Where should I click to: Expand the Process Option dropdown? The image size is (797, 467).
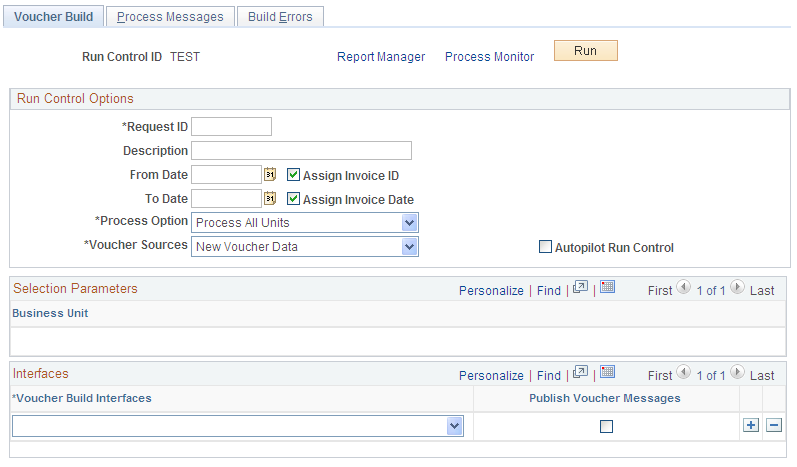tap(304, 223)
